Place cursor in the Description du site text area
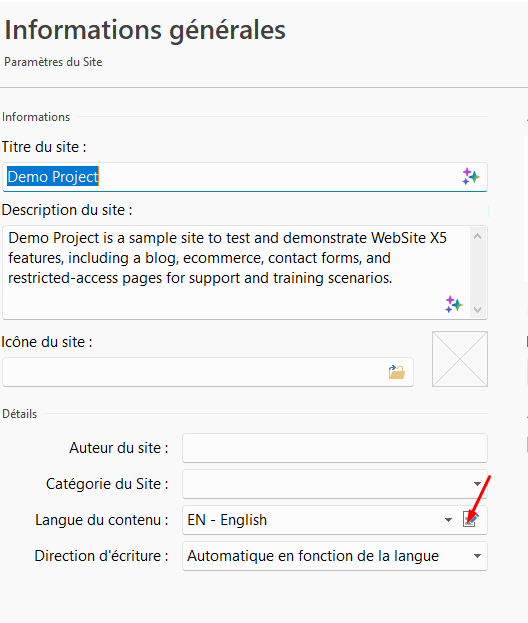Screen dimensions: 528x623 [x=236, y=272]
